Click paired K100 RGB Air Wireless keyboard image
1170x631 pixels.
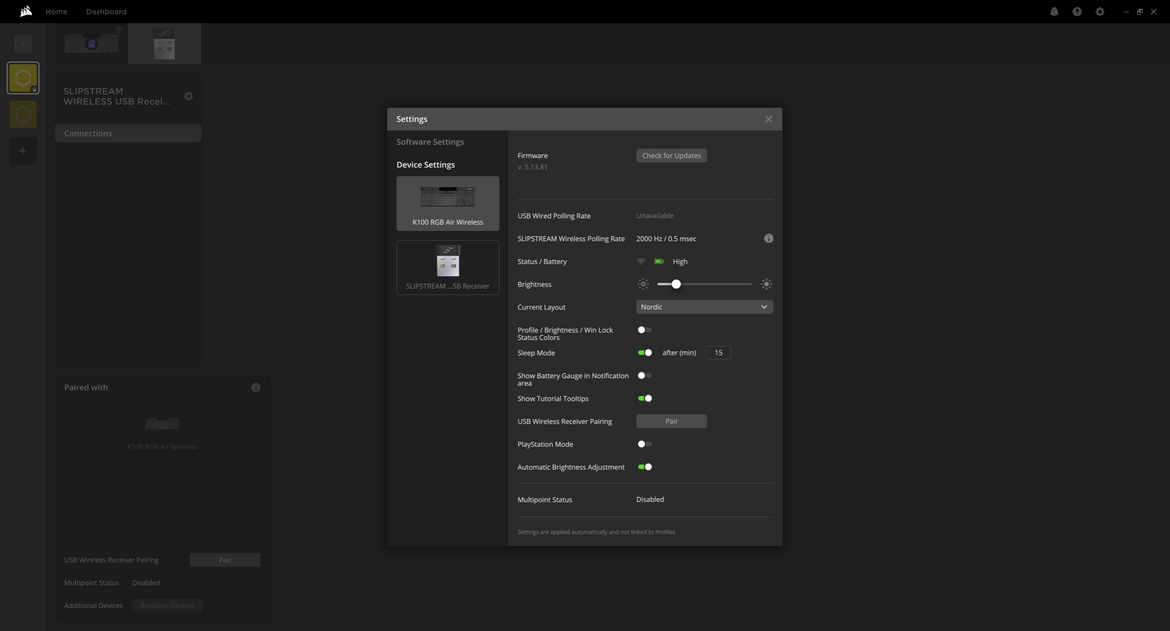[162, 424]
